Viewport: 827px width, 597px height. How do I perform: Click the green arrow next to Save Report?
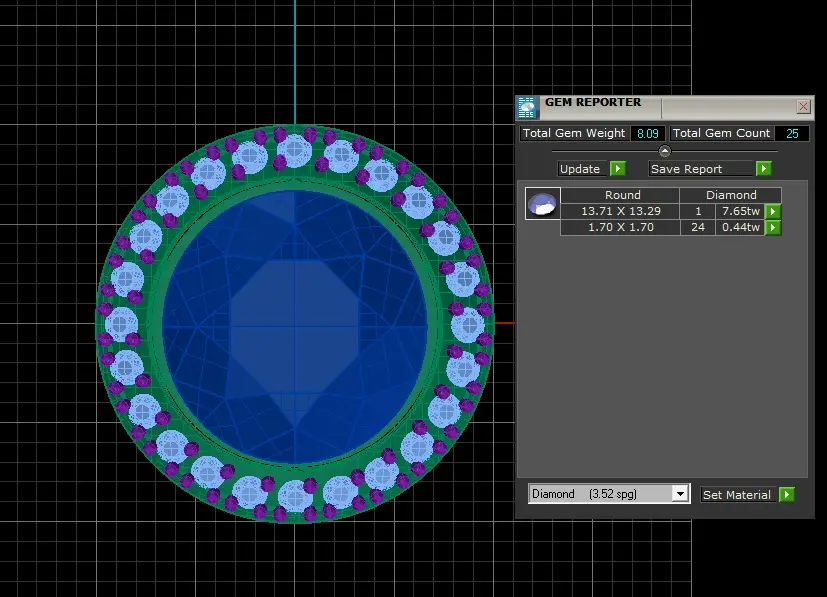(763, 169)
